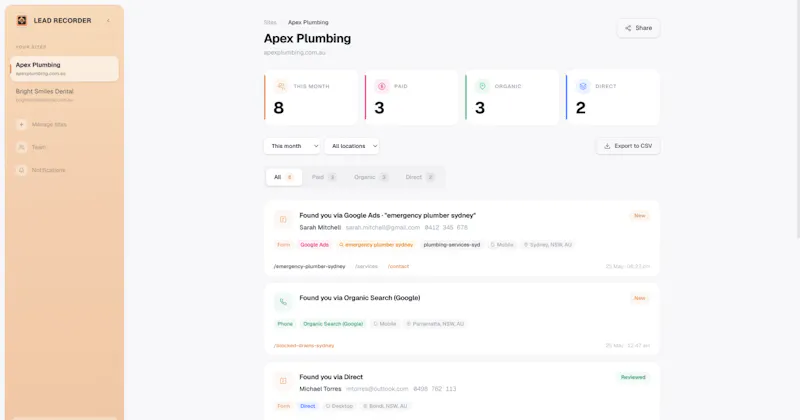This screenshot has height=420, width=800.
Task: Click the /blocked-drains-sydney path
Action: [x=304, y=345]
